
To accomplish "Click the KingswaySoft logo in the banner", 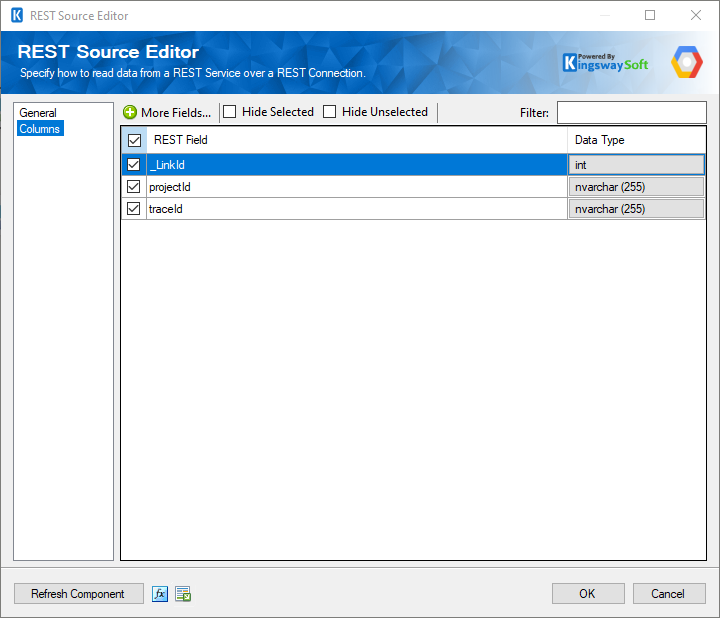I will pyautogui.click(x=605, y=62).
